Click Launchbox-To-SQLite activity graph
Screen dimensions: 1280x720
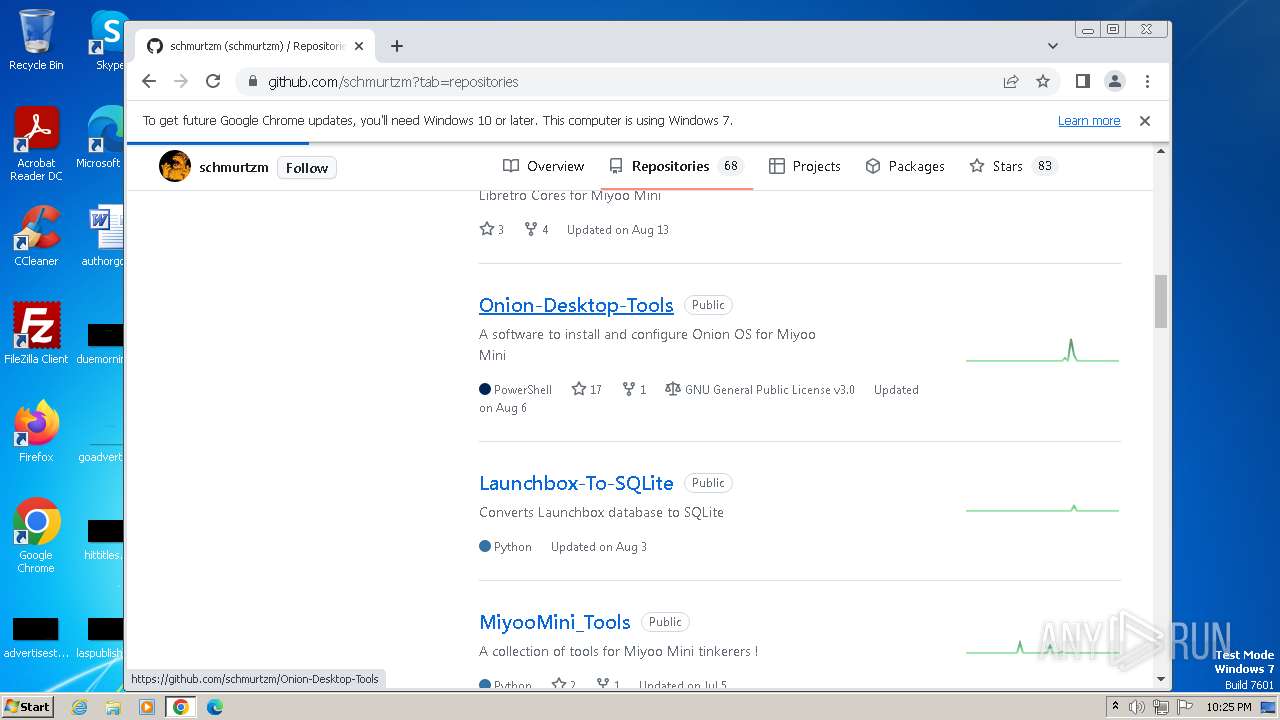1042,508
